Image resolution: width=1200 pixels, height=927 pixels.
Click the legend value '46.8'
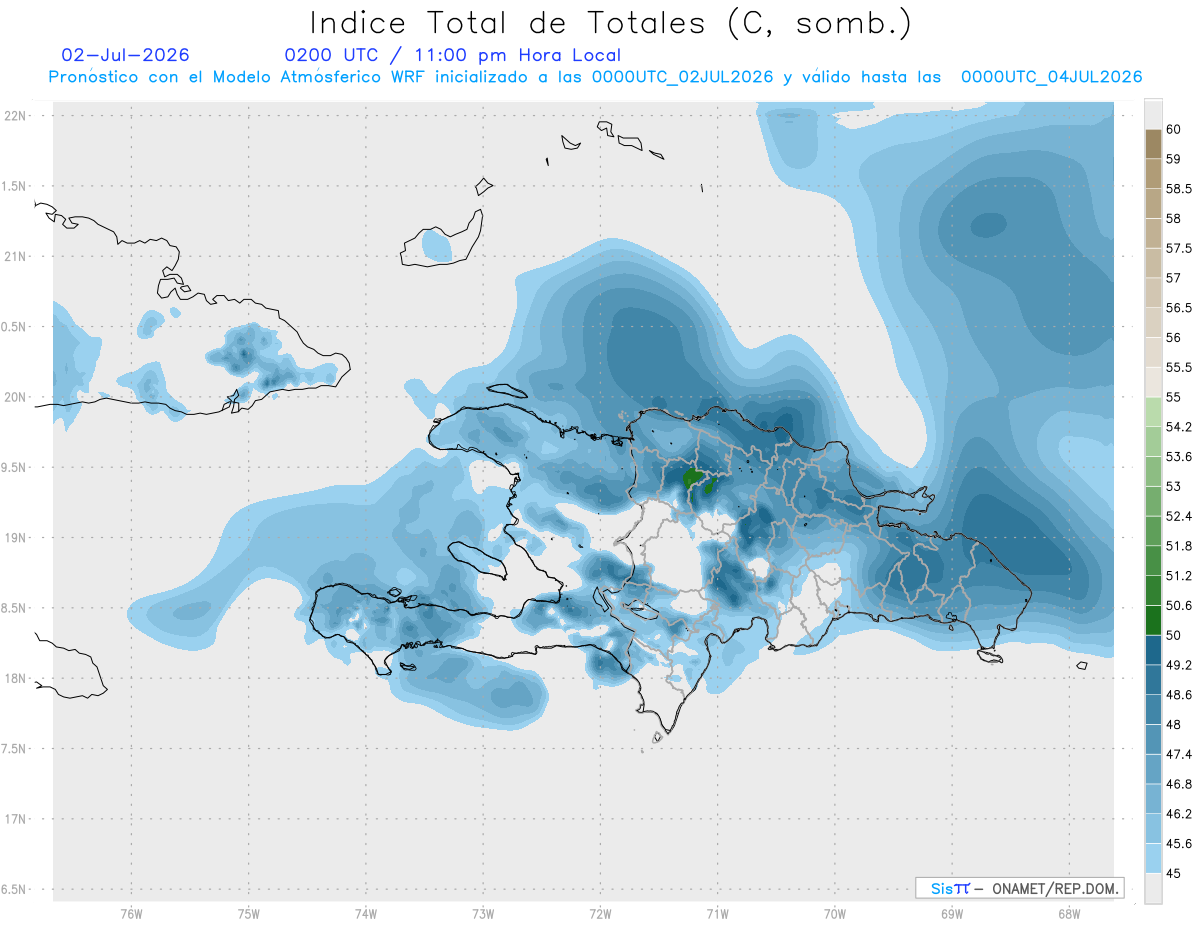(1178, 784)
